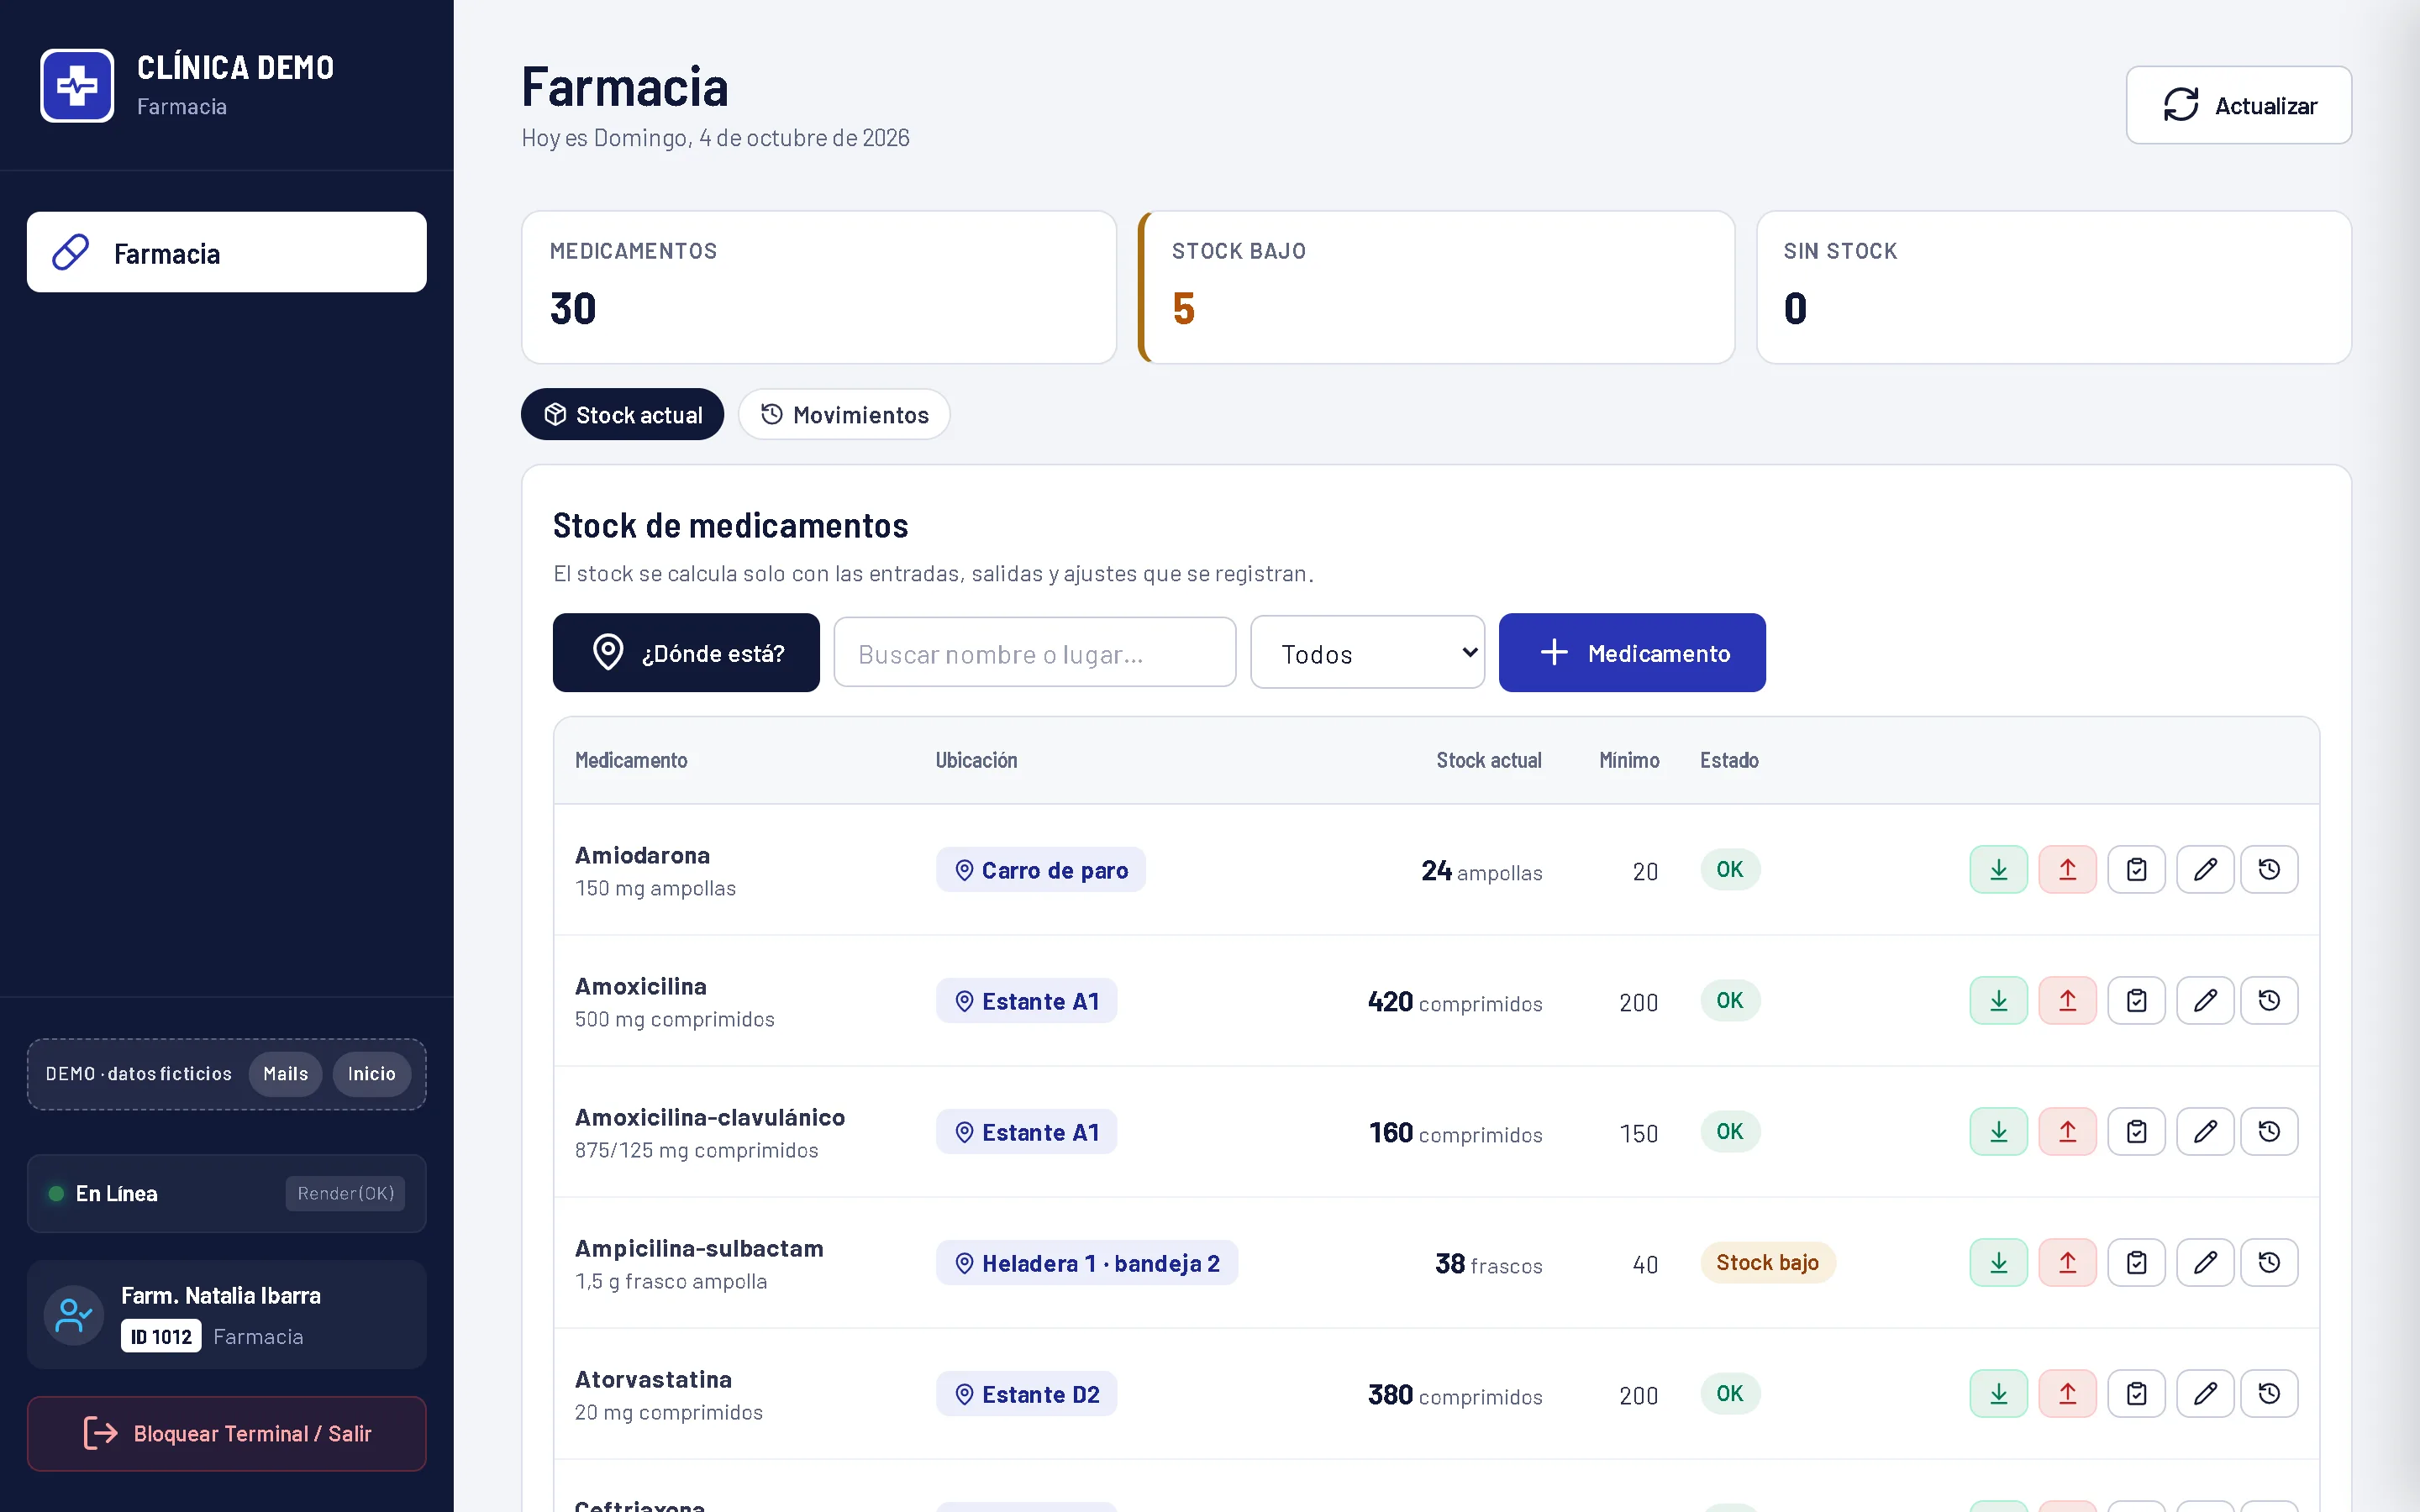This screenshot has width=2420, height=1512.
Task: Edit Ampicilina-sulbactam with pencil icon
Action: 2205,1263
